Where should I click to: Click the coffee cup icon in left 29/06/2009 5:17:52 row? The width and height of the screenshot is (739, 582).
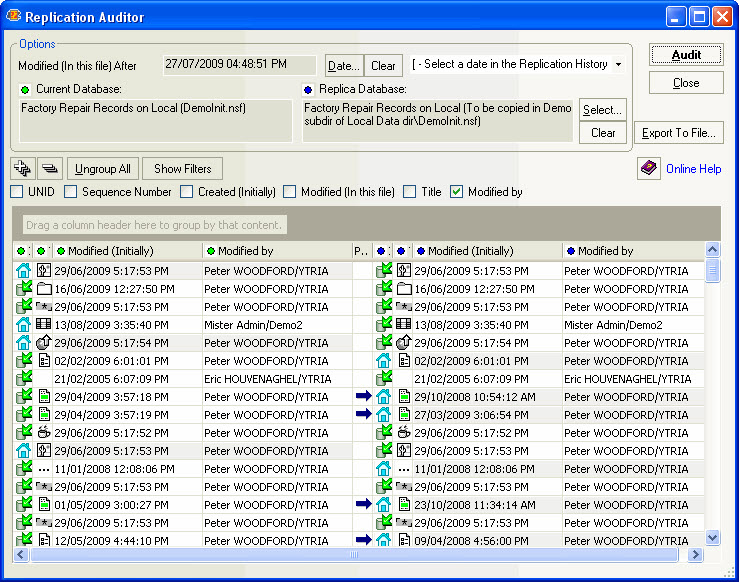coord(43,433)
